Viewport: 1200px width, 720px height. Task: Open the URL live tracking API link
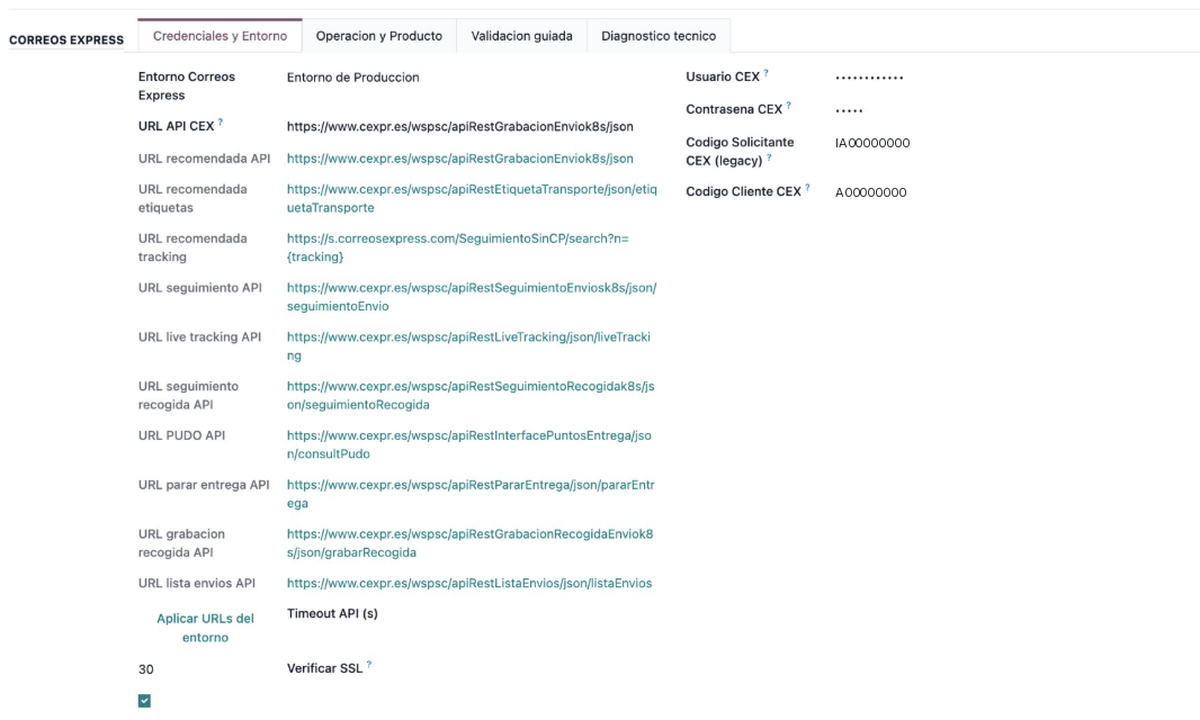pos(469,346)
